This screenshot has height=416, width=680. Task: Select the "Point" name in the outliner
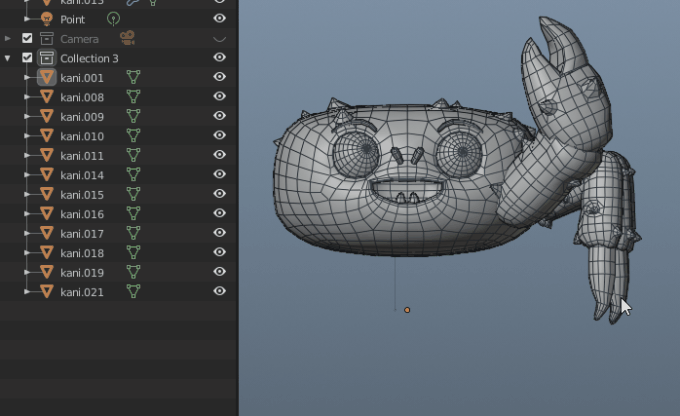tap(72, 20)
